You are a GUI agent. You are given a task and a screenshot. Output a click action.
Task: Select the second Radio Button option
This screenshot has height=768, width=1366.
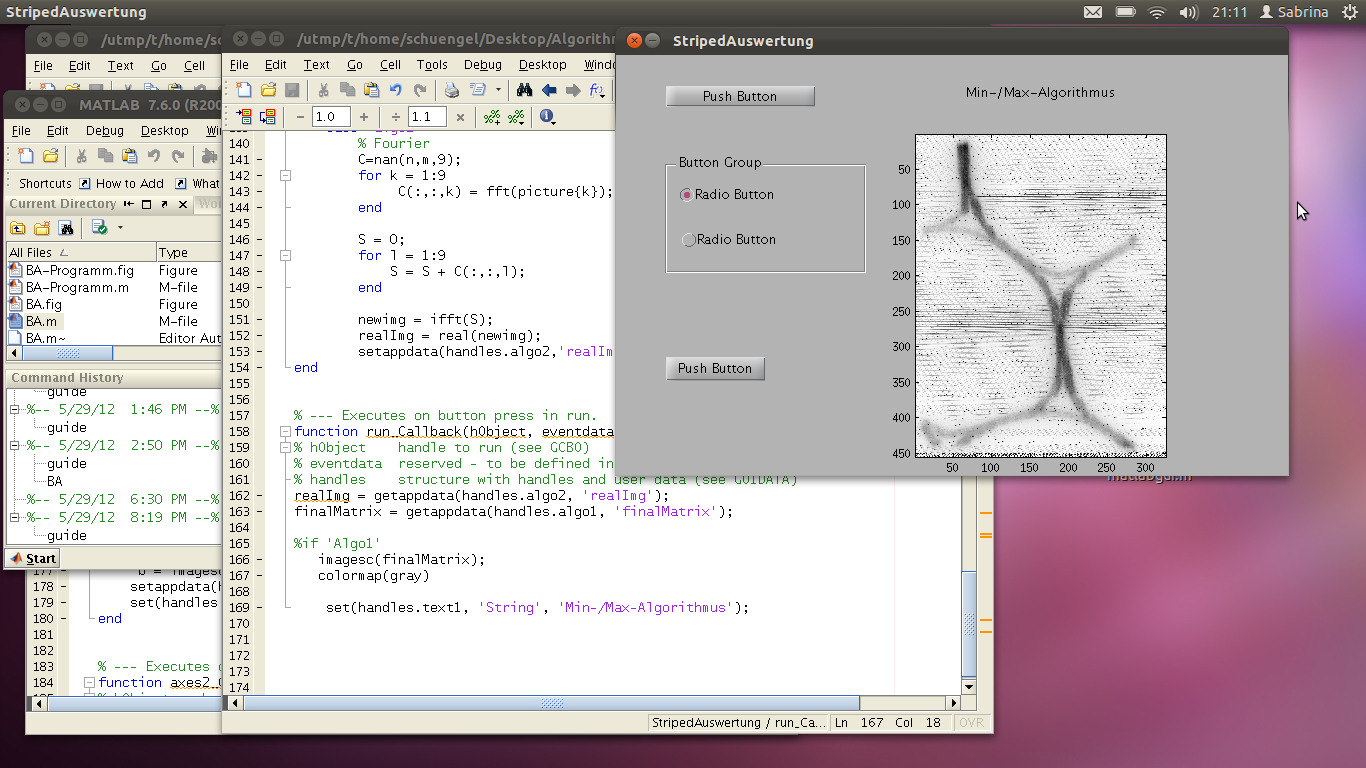click(x=687, y=240)
